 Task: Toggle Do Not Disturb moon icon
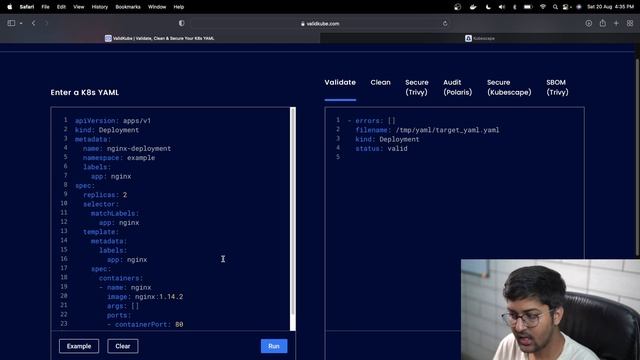(488, 7)
